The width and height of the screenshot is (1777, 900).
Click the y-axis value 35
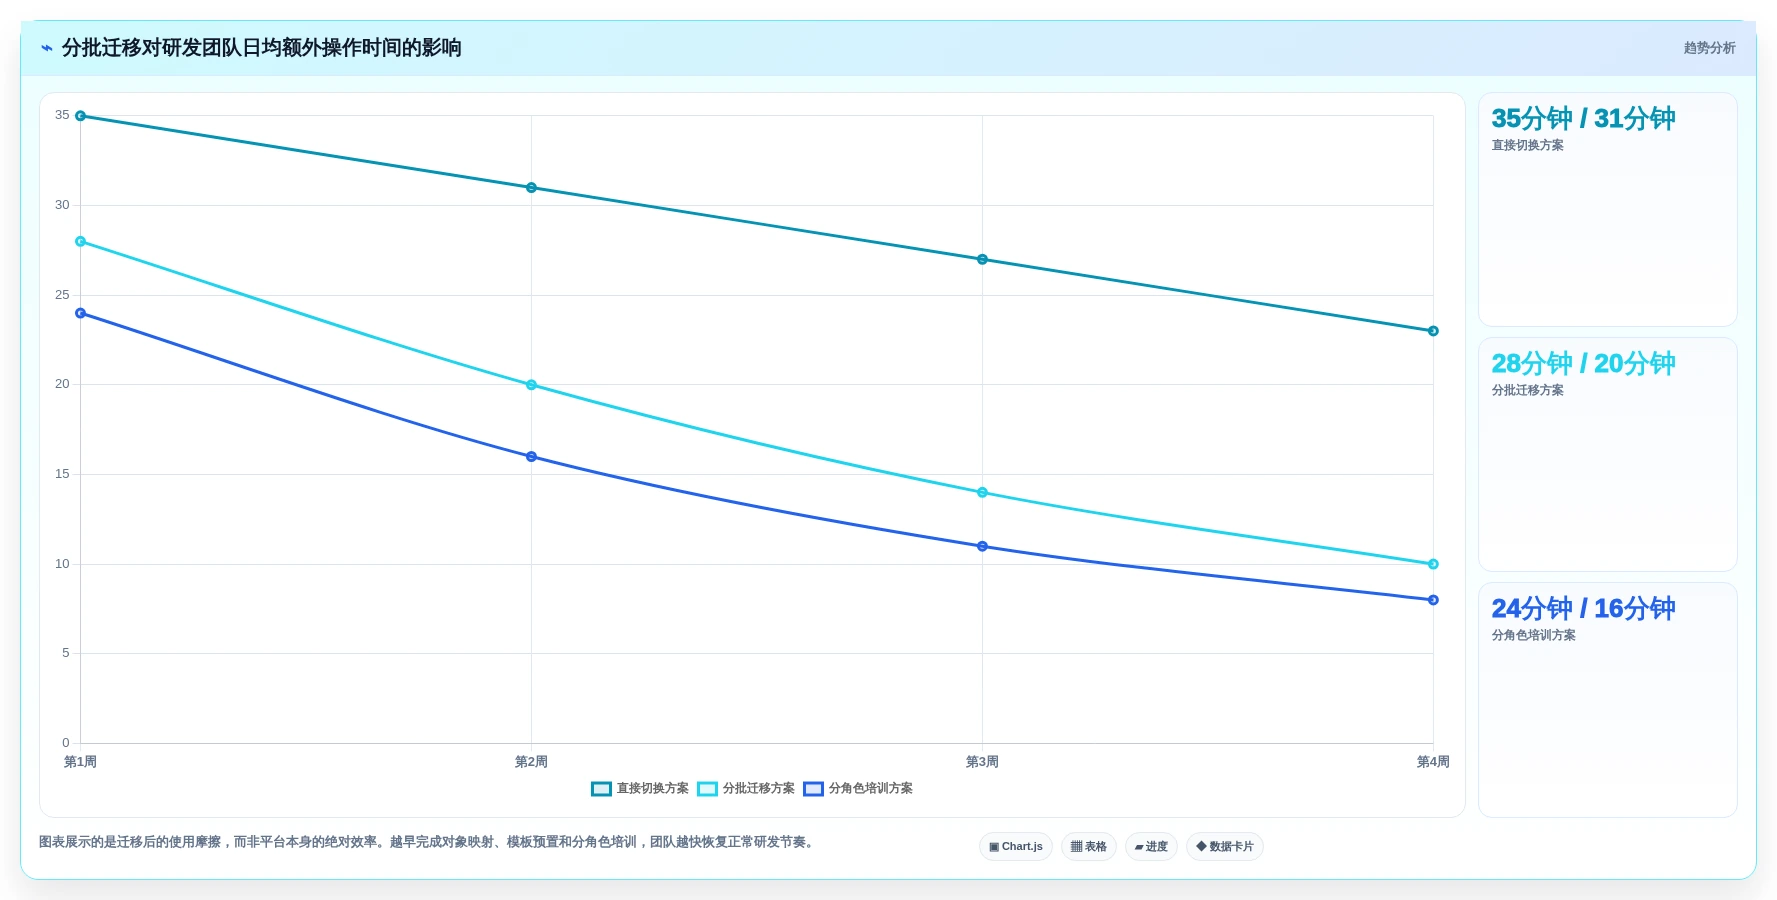[62, 115]
